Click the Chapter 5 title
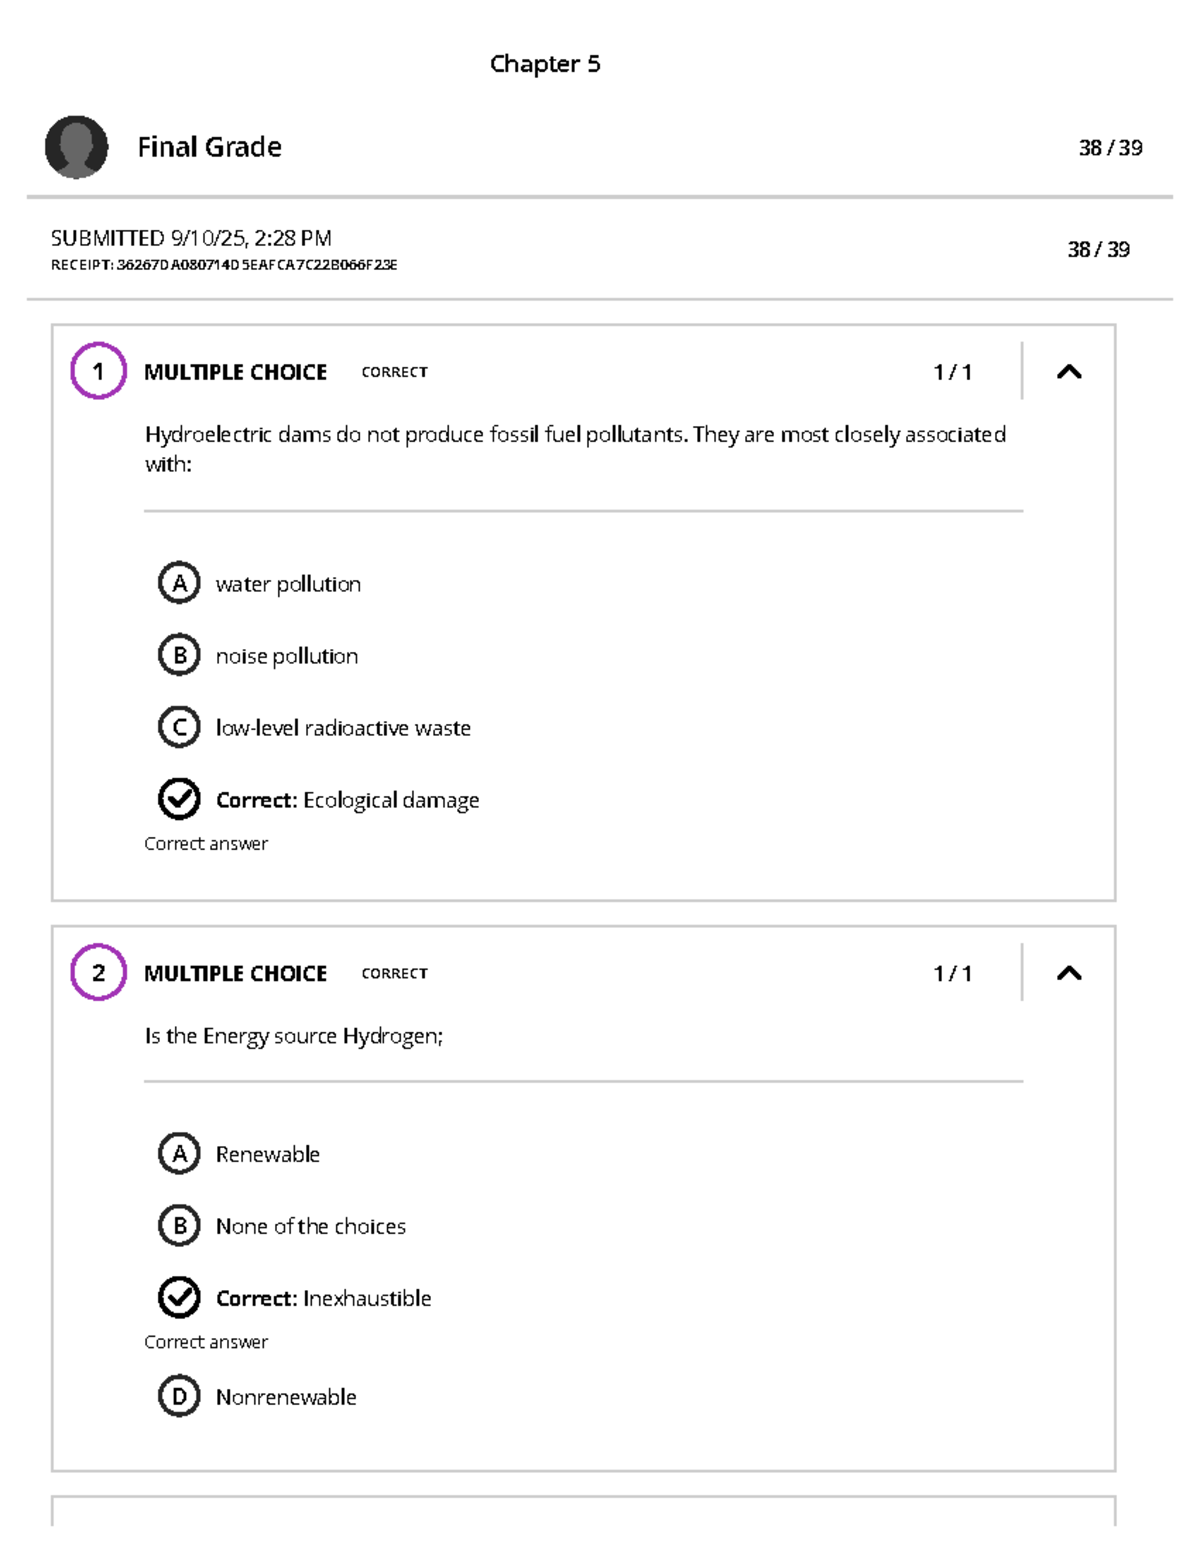Viewport: 1200px width, 1553px height. pos(545,64)
